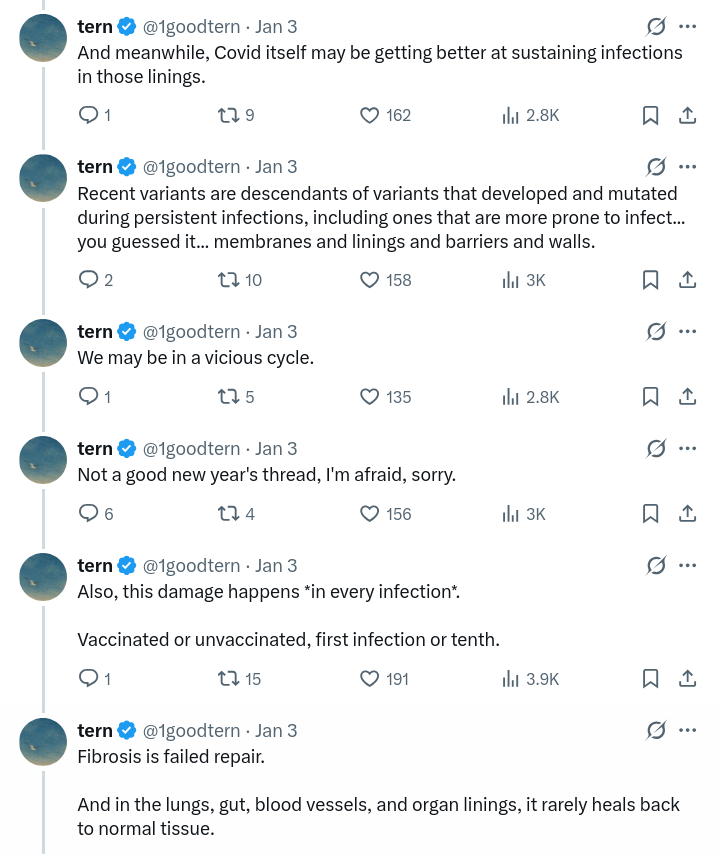The width and height of the screenshot is (718, 854).
Task: Open more options menu on "vicious cycle" tweet
Action: 688,332
